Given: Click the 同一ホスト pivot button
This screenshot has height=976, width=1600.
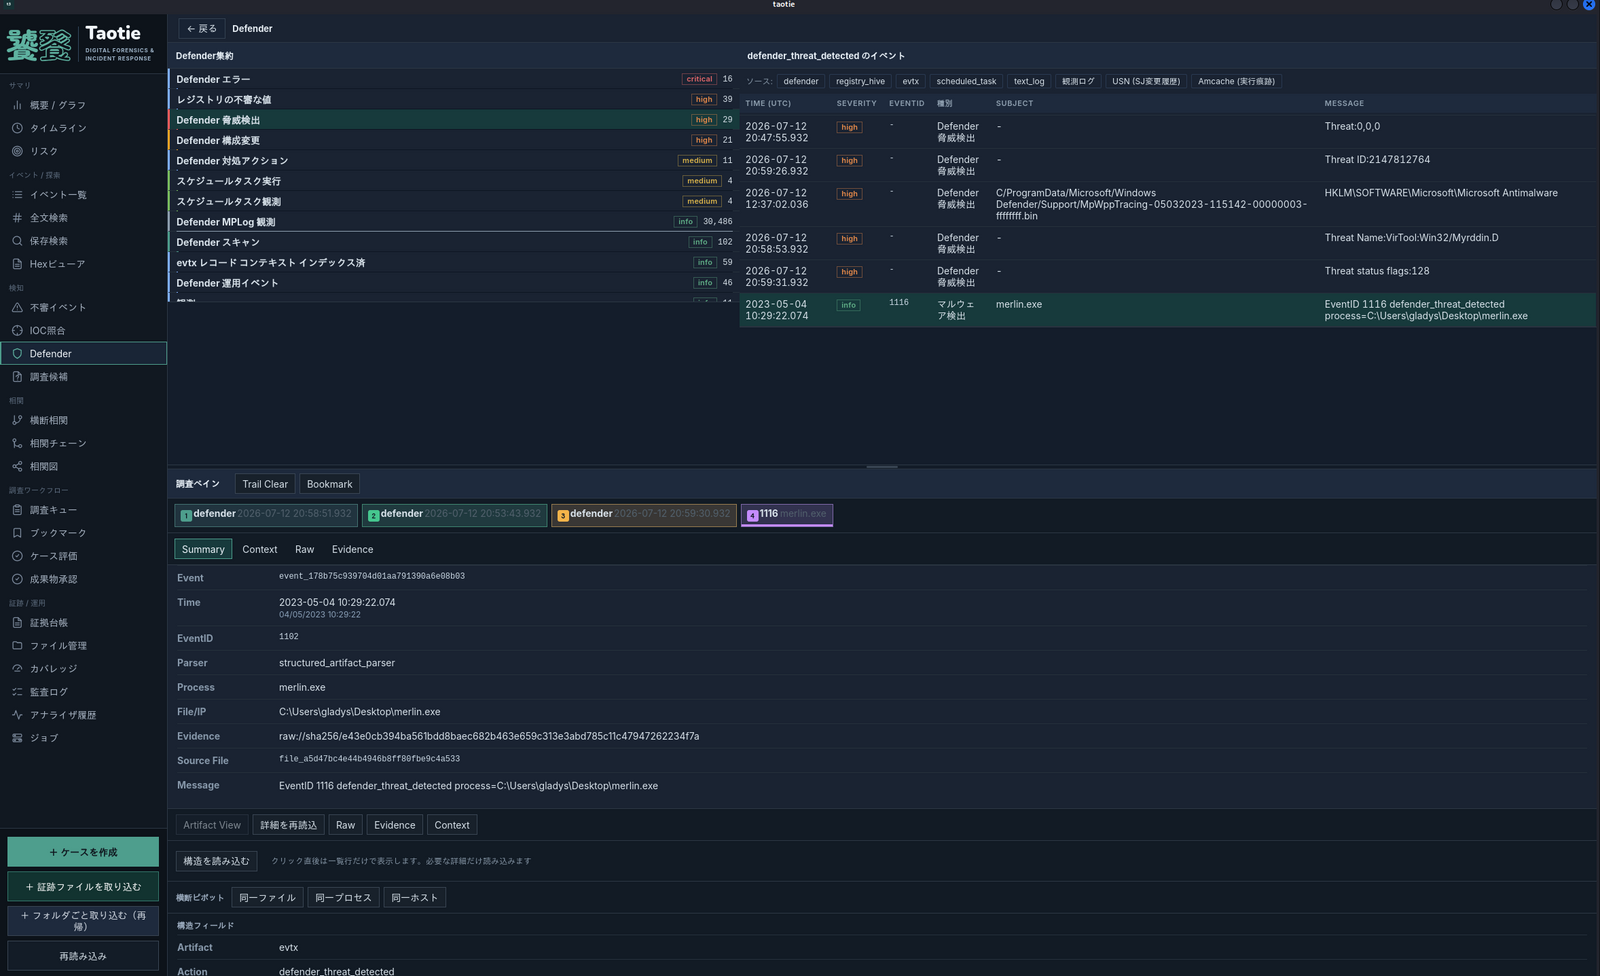Looking at the screenshot, I should (x=415, y=898).
